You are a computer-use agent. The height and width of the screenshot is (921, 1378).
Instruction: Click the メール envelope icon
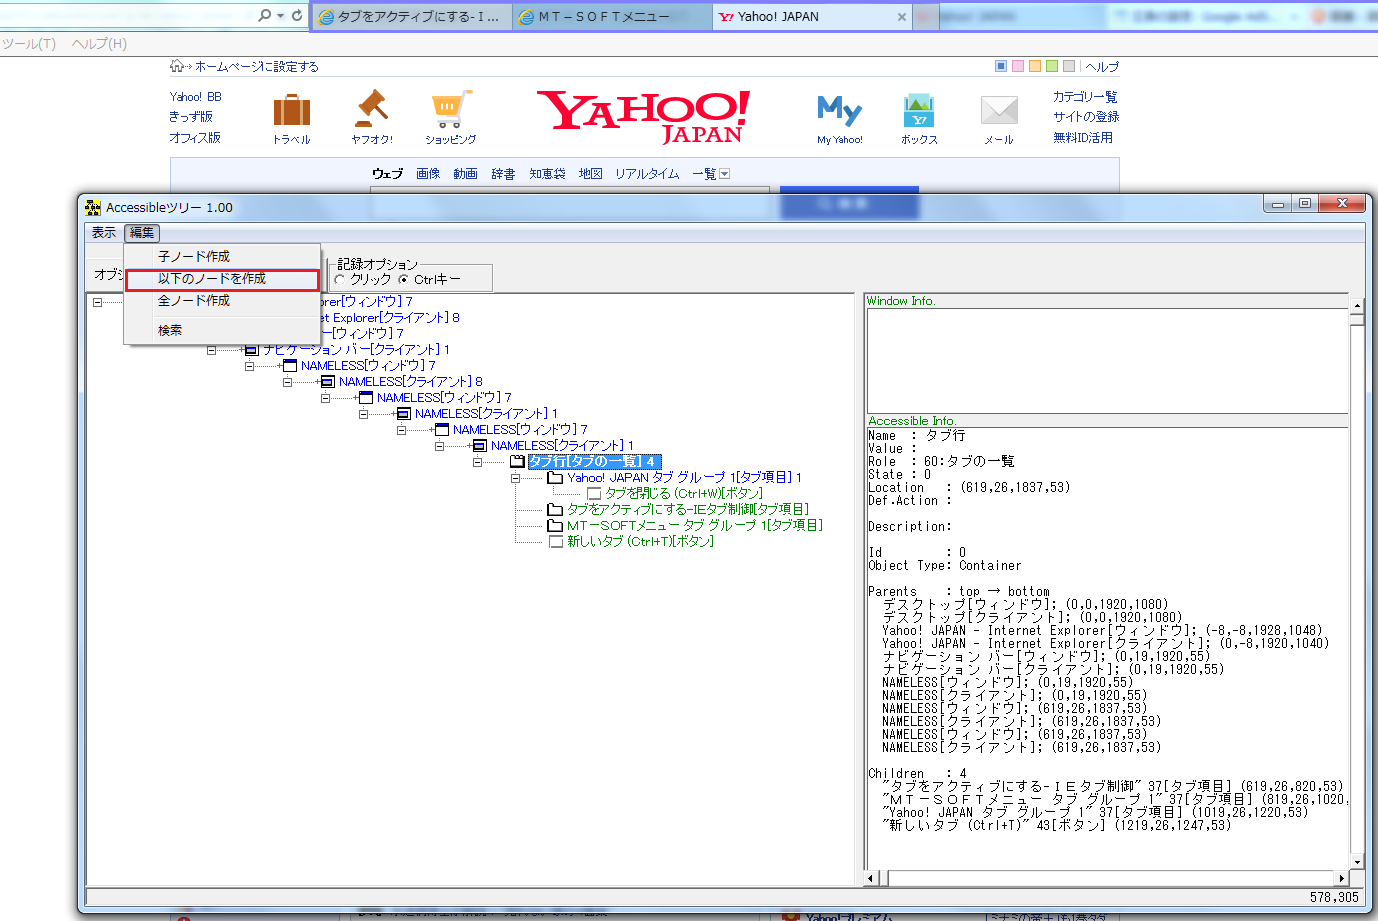tap(998, 110)
